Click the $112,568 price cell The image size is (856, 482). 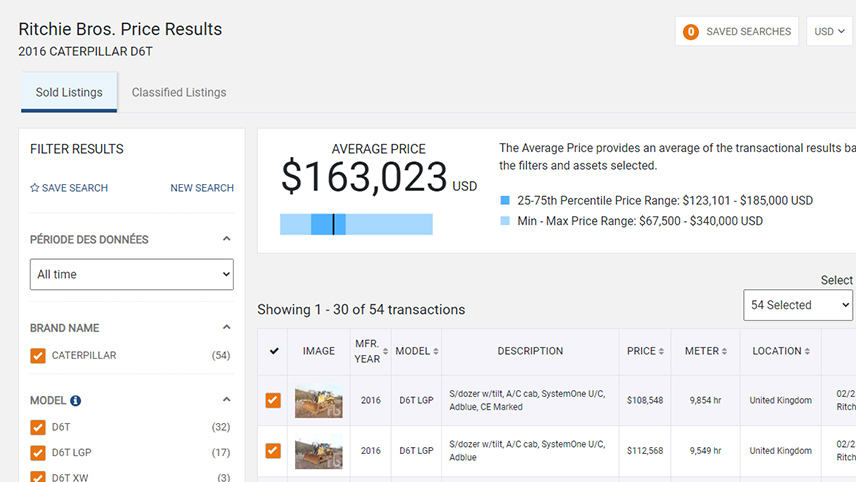pyautogui.click(x=645, y=451)
